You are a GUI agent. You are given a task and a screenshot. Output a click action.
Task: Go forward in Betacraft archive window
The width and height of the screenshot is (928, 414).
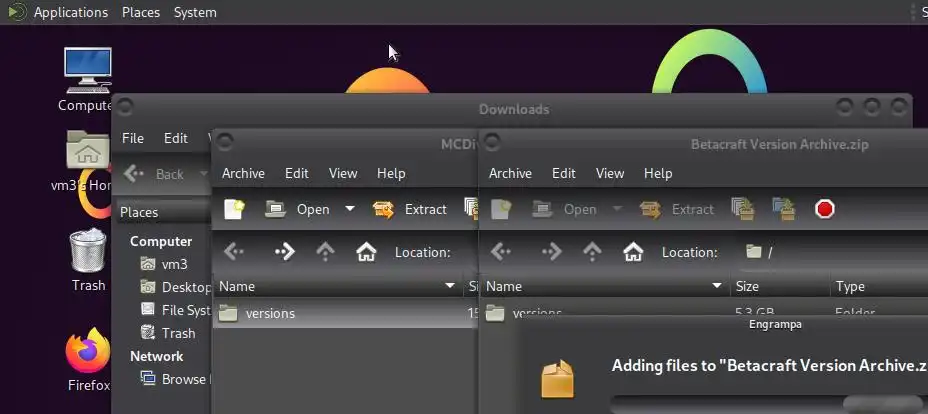coord(551,253)
